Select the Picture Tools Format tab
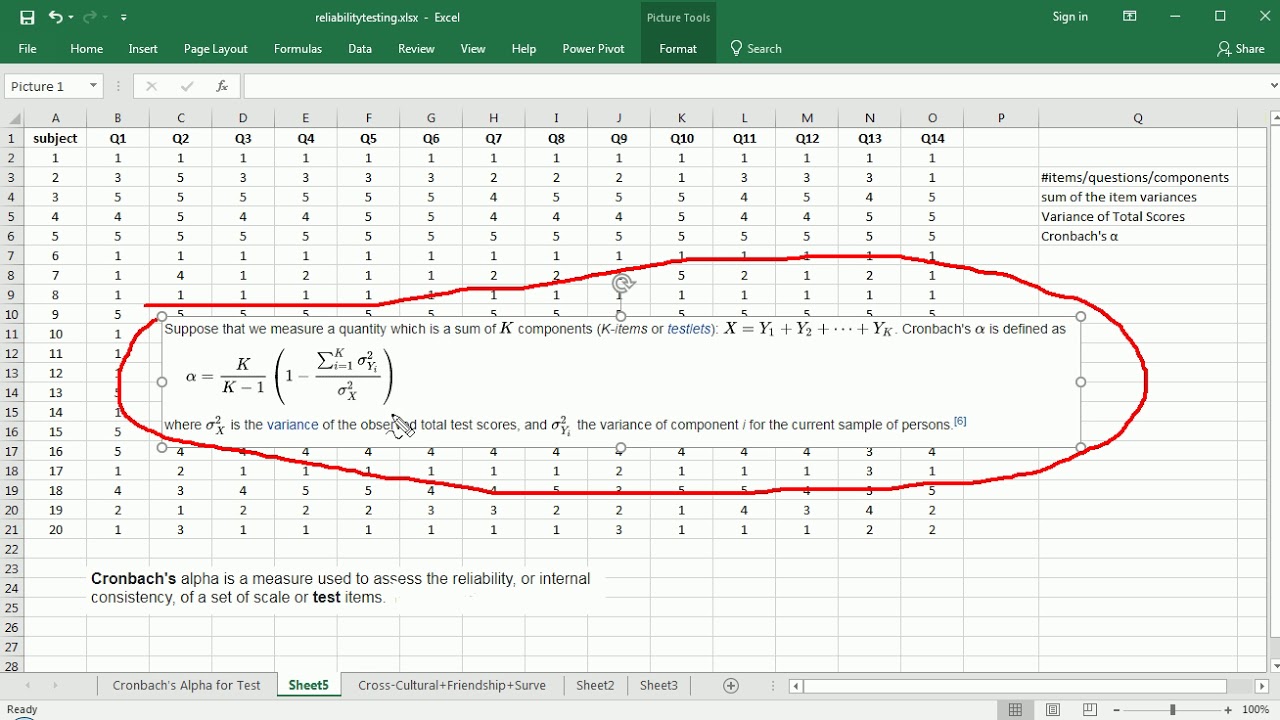The height and width of the screenshot is (720, 1280). (x=678, y=48)
